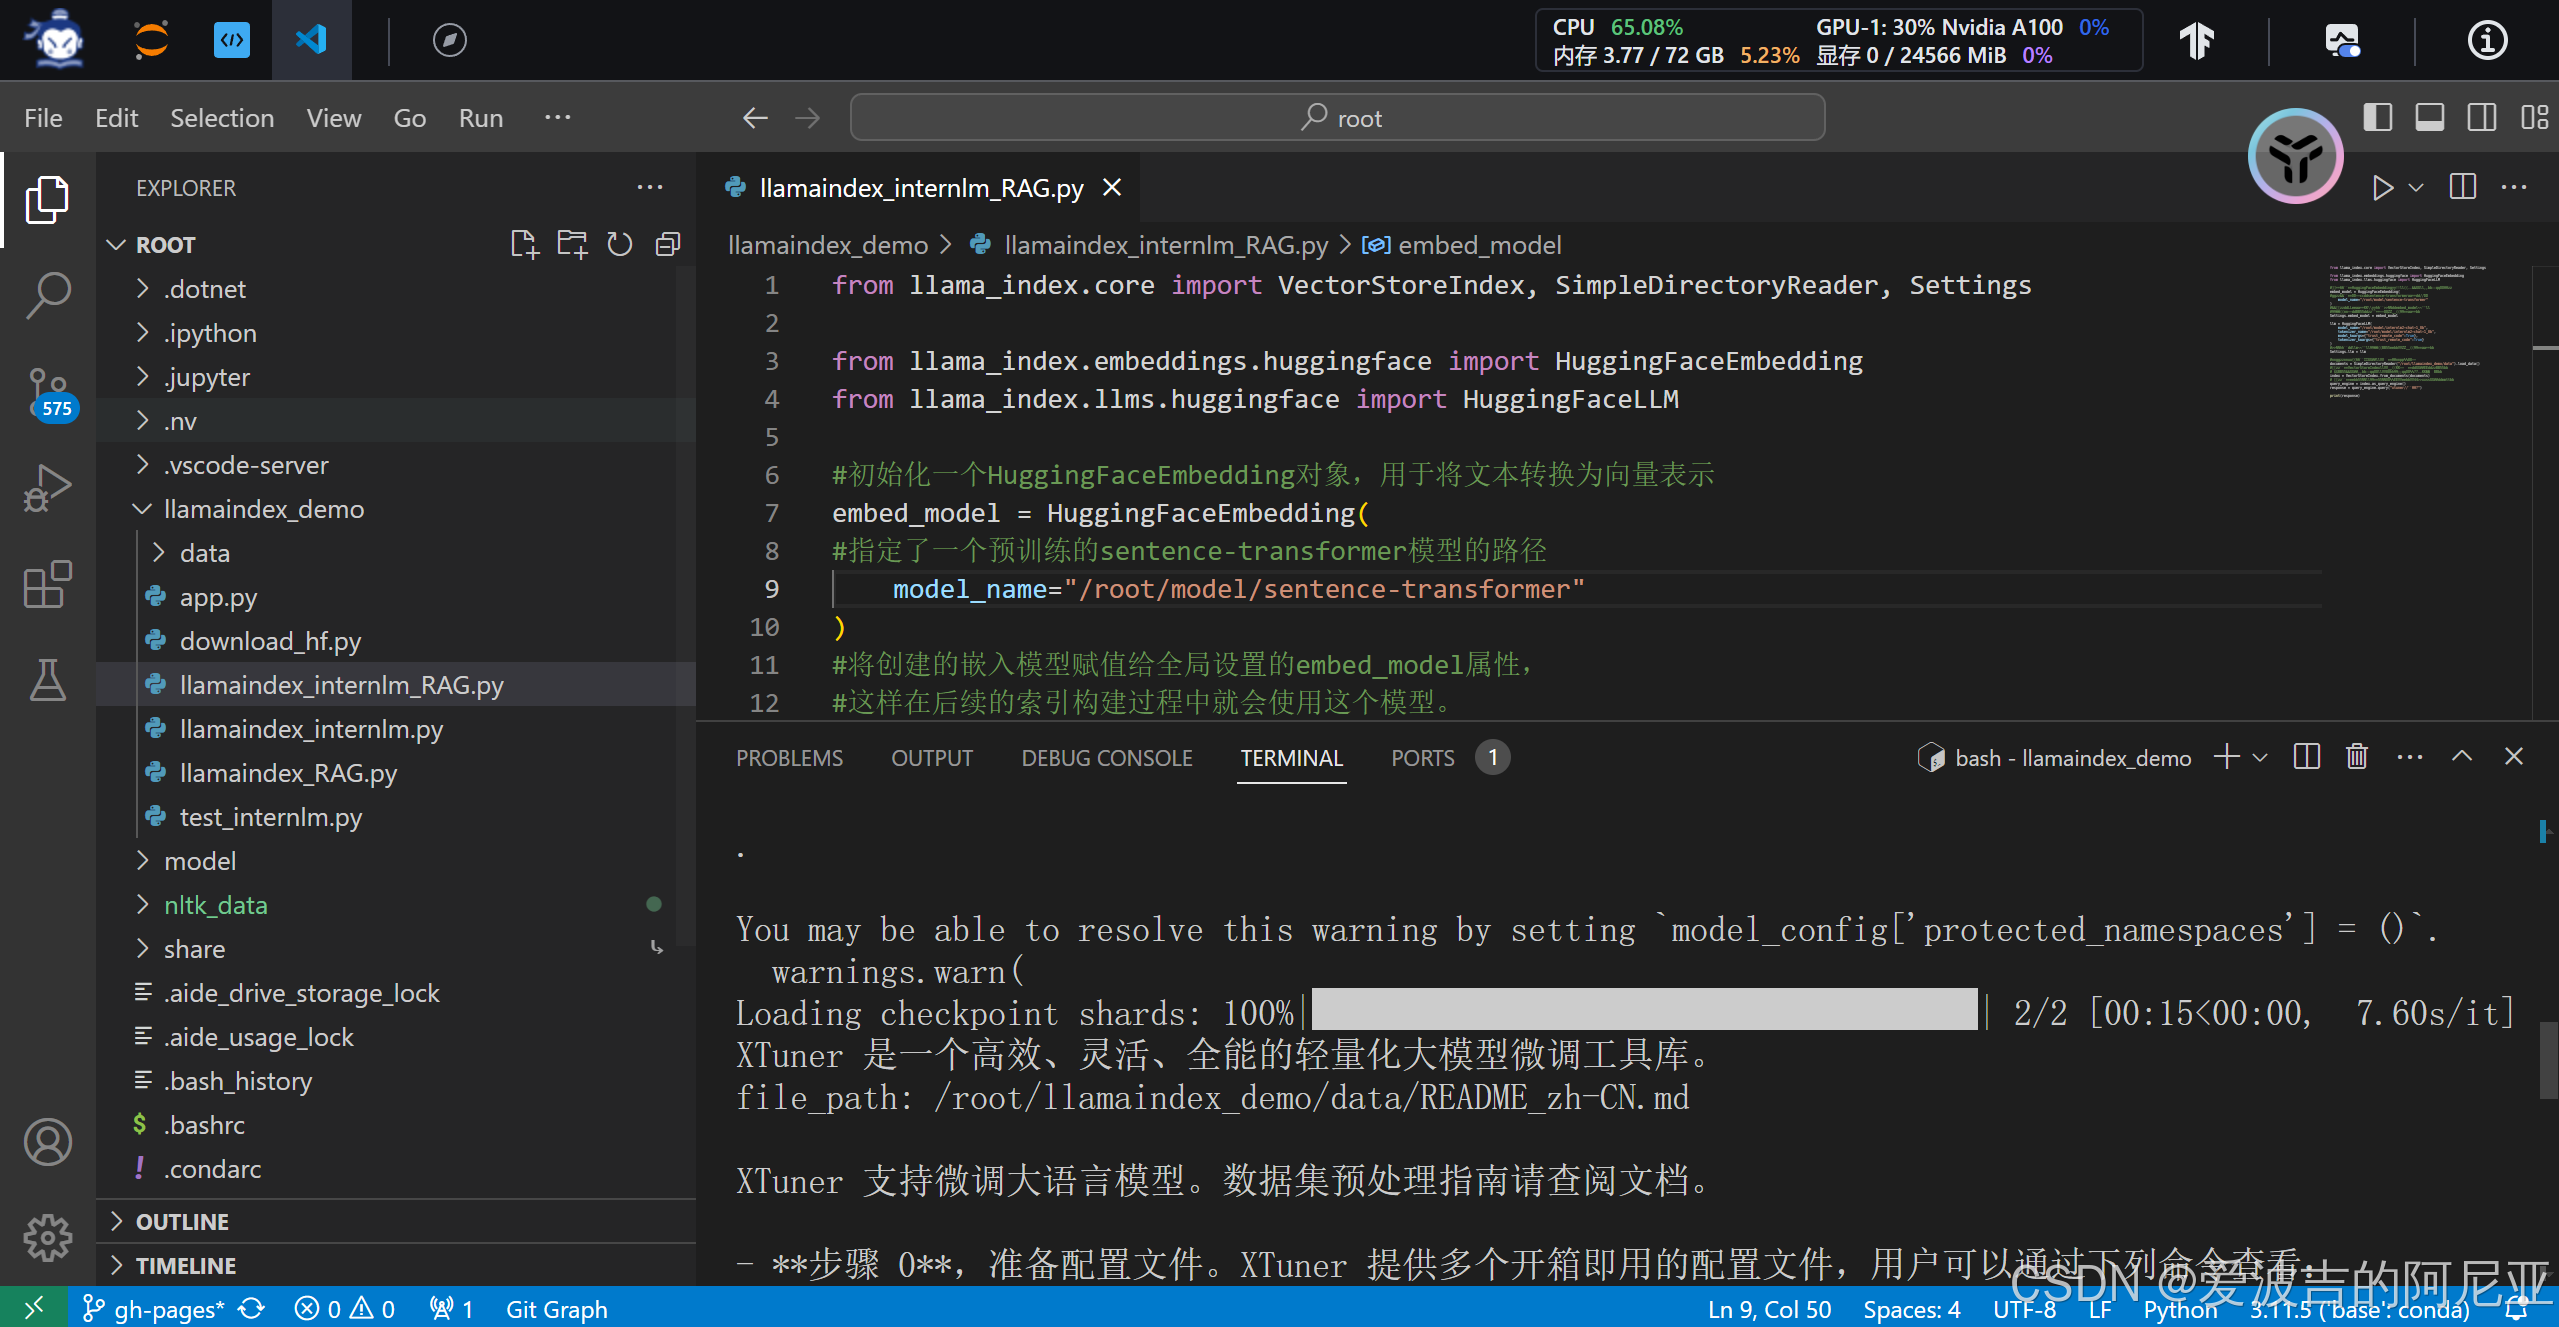Toggle bottom panel visibility
This screenshot has width=2559, height=1327.
(x=2430, y=118)
